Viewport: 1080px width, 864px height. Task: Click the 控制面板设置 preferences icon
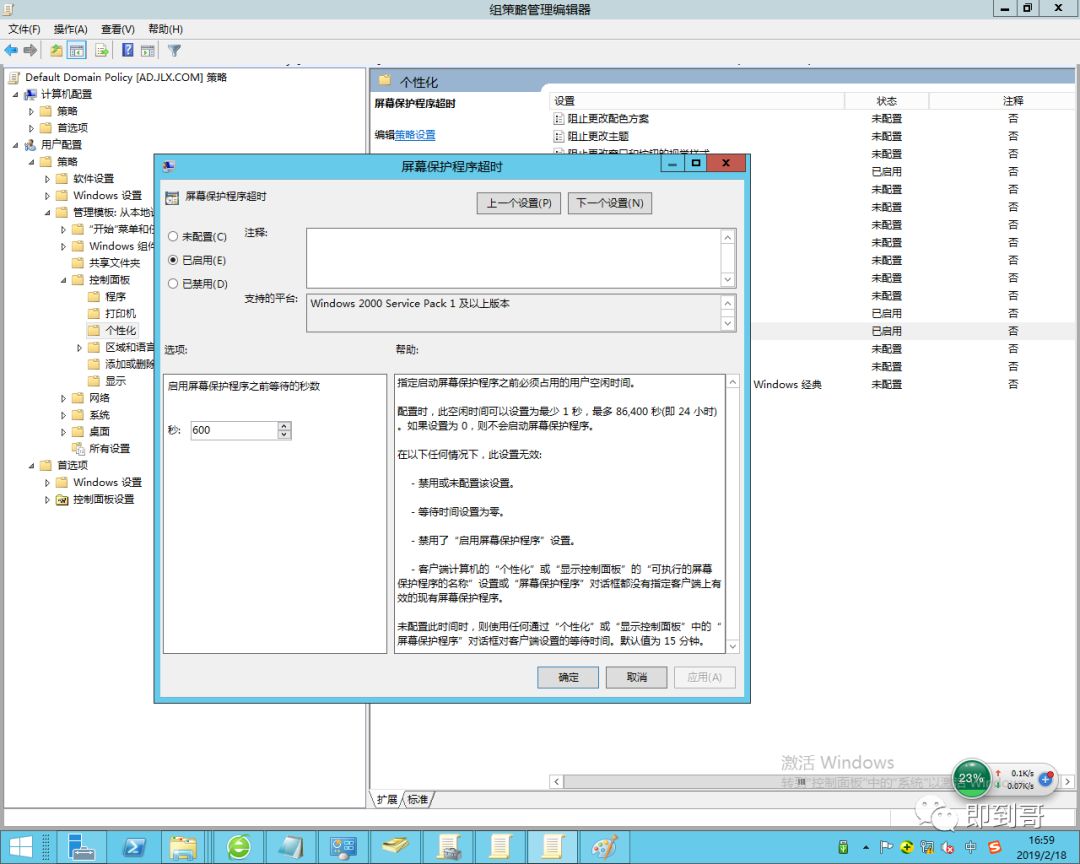62,500
